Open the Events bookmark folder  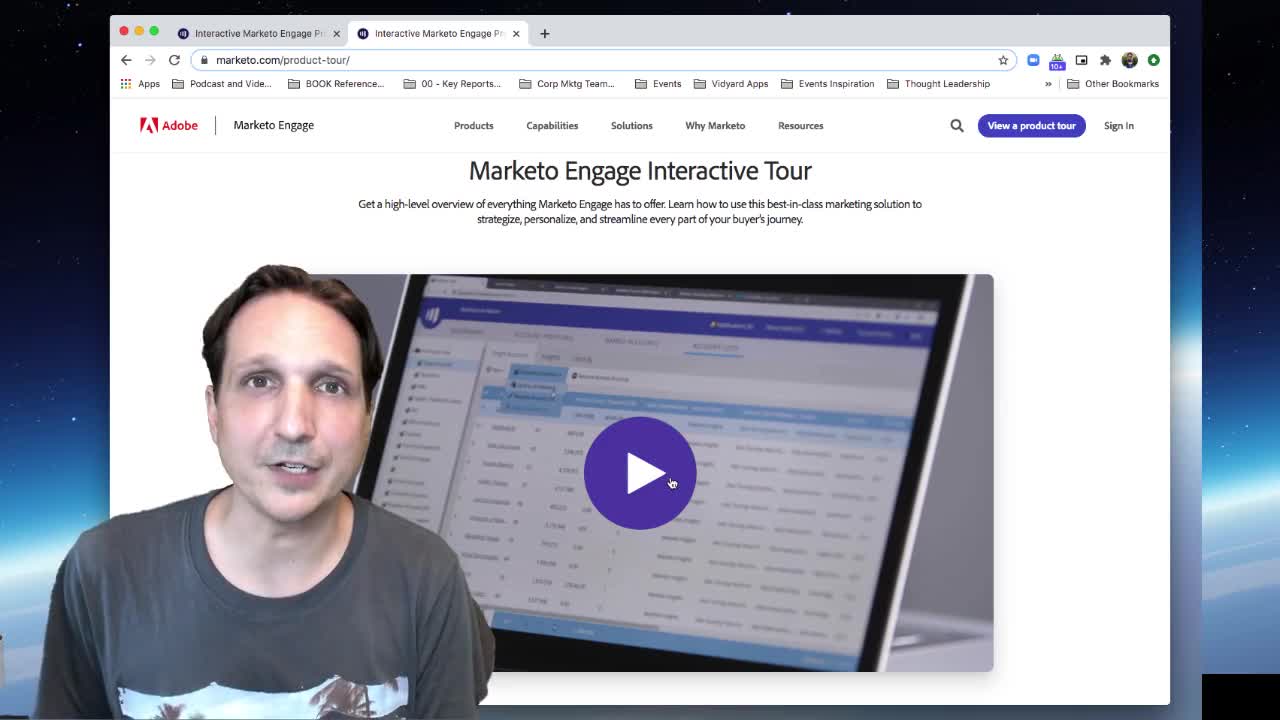[x=658, y=84]
